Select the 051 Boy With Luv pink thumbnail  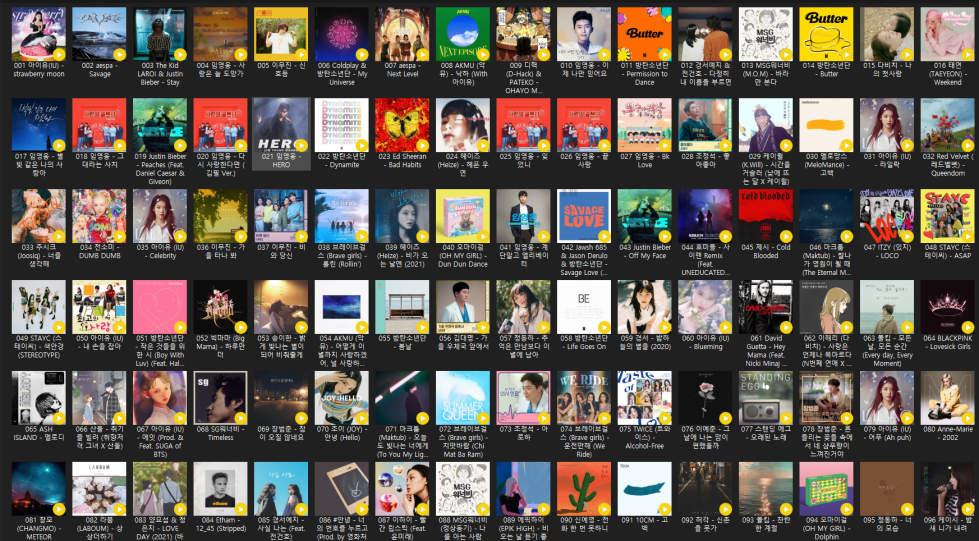(x=160, y=307)
